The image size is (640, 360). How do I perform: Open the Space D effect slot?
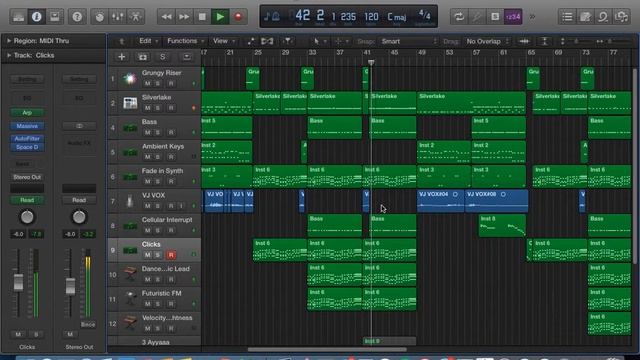[27, 147]
